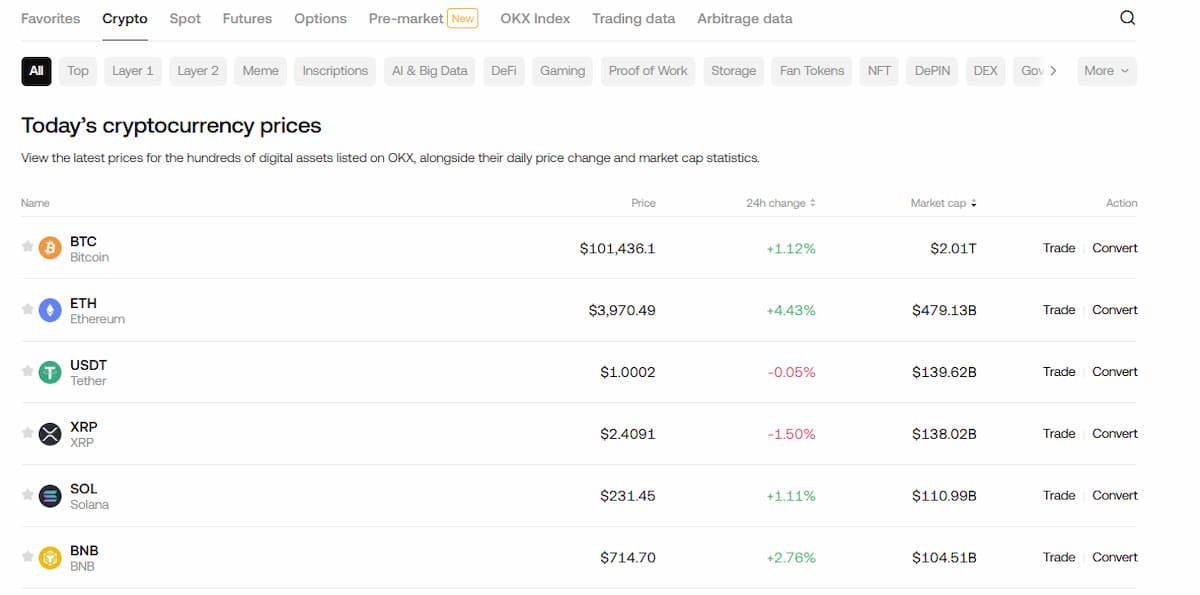Favorite XRP with its star

[28, 432]
